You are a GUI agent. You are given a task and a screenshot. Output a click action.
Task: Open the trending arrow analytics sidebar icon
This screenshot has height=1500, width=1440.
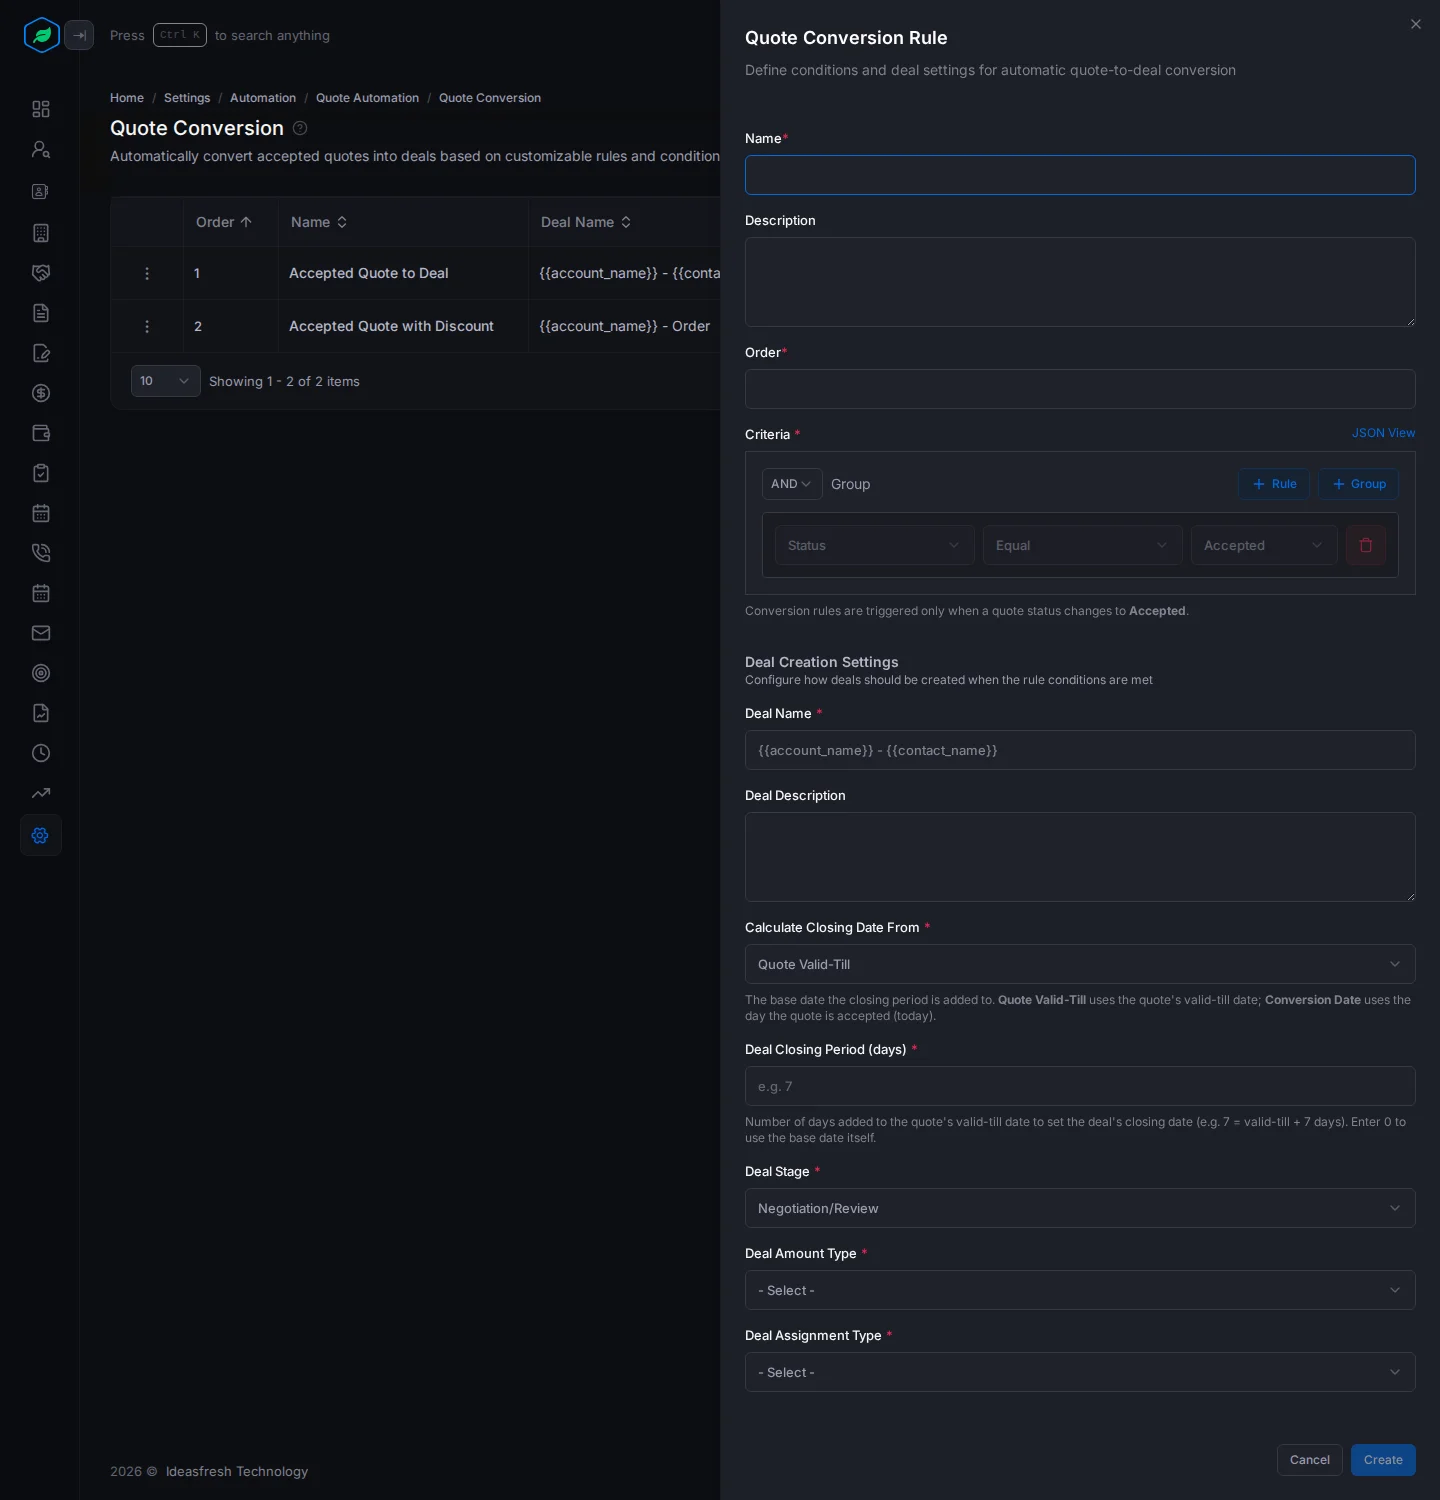(41, 793)
